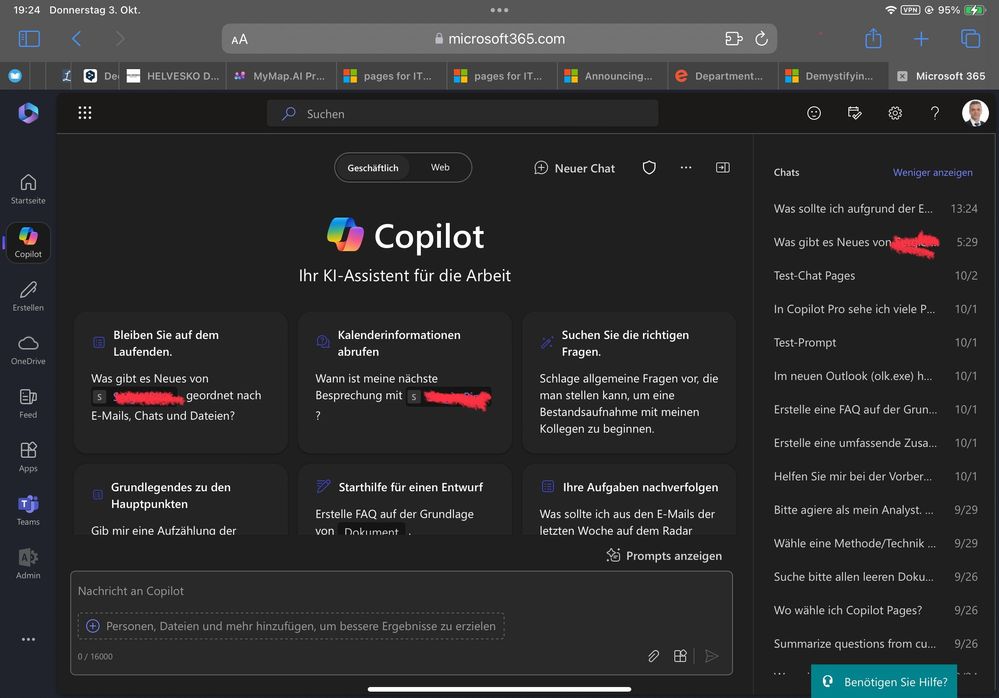
Task: Open the chat more options ellipsis
Action: pos(686,167)
